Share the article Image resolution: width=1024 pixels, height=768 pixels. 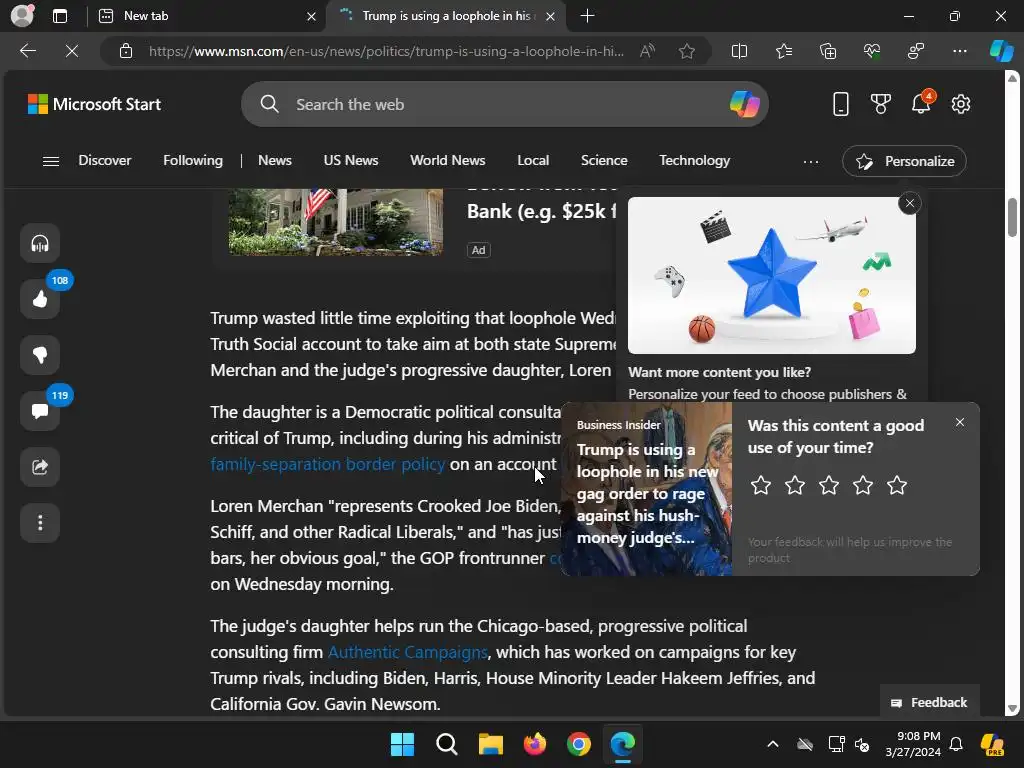point(40,467)
